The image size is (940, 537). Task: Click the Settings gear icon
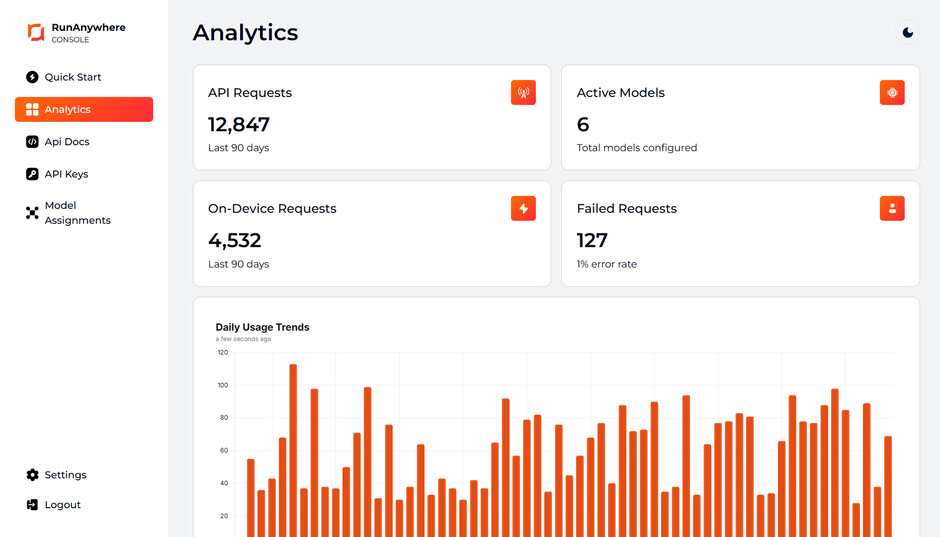32,475
